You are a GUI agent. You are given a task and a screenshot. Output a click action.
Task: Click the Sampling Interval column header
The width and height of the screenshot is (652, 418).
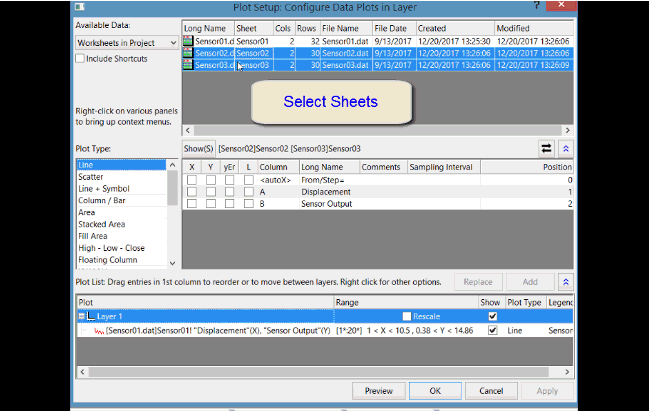(x=444, y=167)
